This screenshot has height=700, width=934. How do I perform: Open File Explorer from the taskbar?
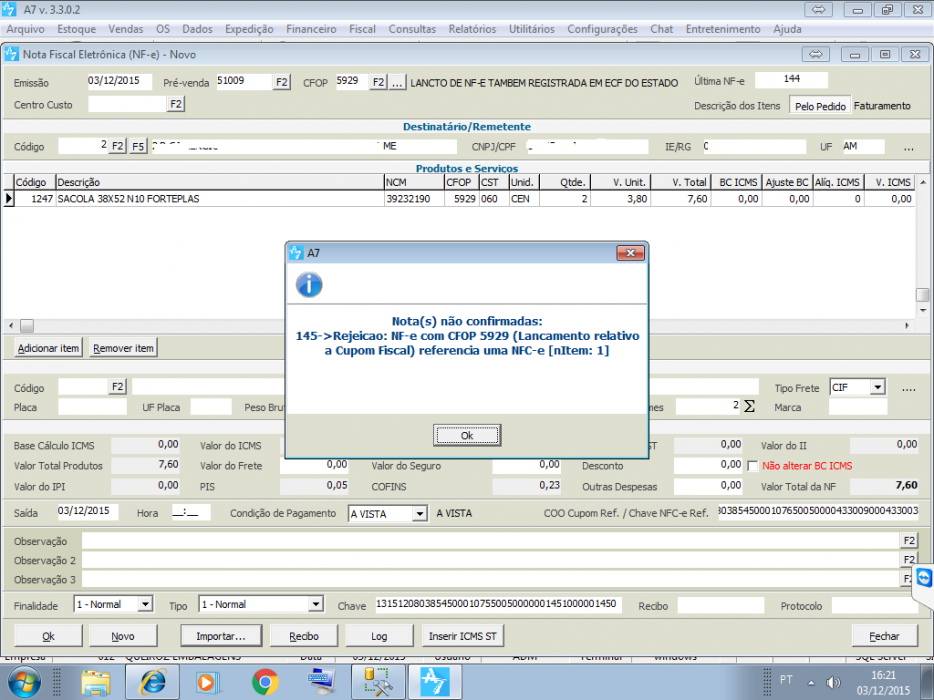(96, 682)
